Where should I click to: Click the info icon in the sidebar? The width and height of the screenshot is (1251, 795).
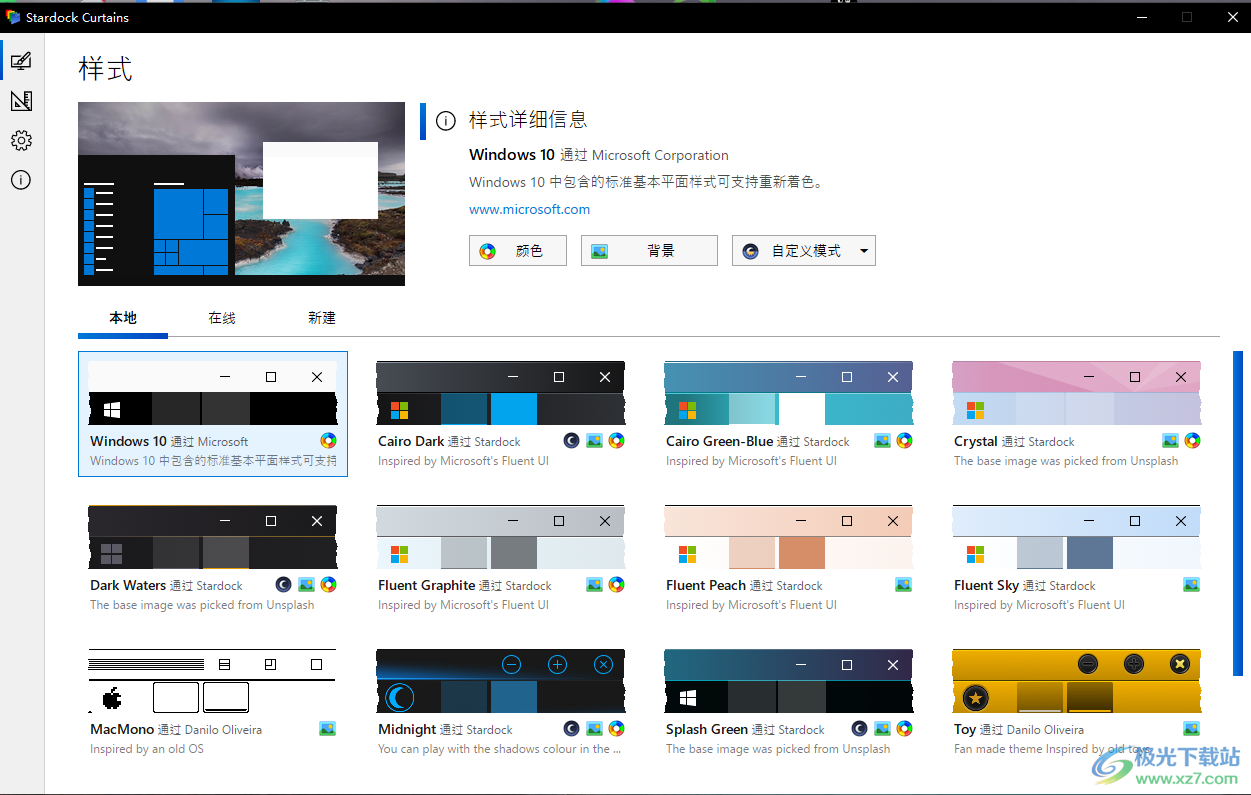tap(21, 180)
